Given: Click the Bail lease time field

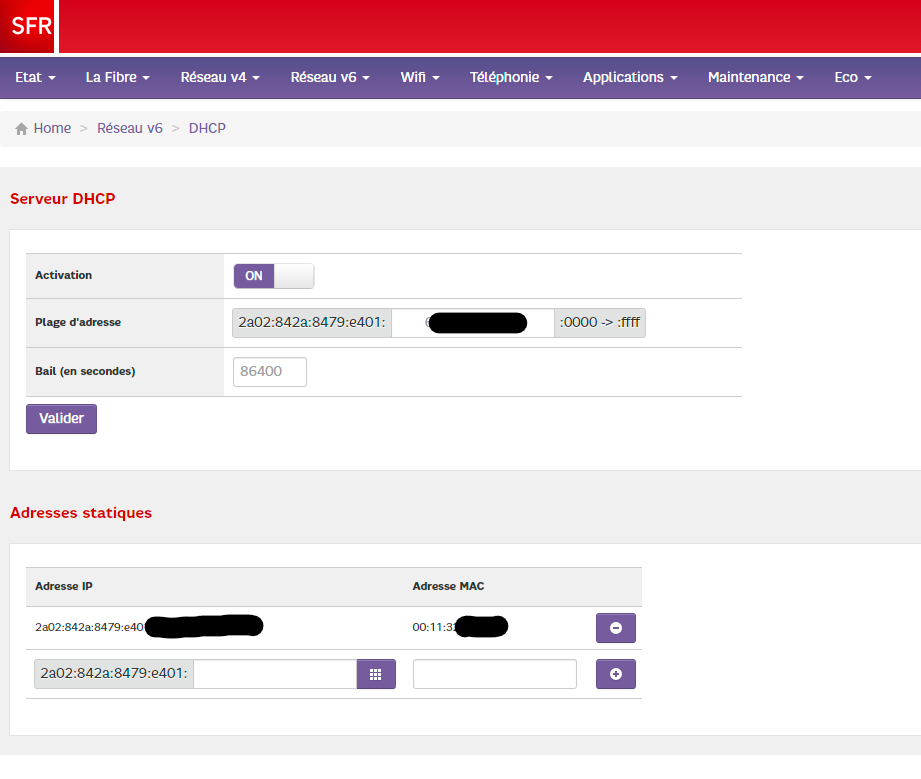Looking at the screenshot, I should pos(269,372).
